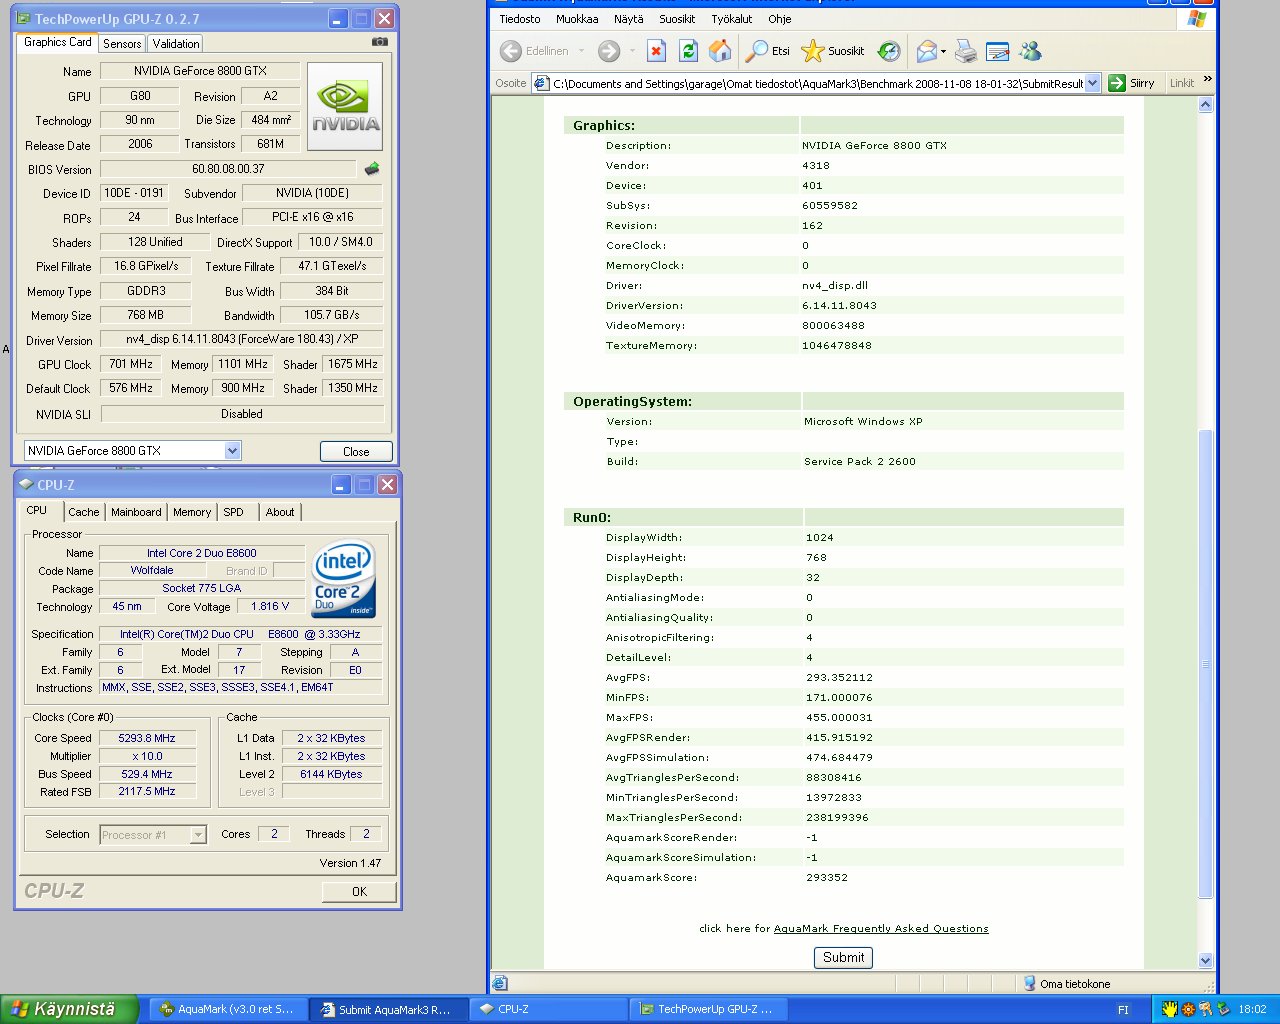Click the BIOS save chip icon in GPU-Z
Screen dimensions: 1280x1024
[372, 169]
